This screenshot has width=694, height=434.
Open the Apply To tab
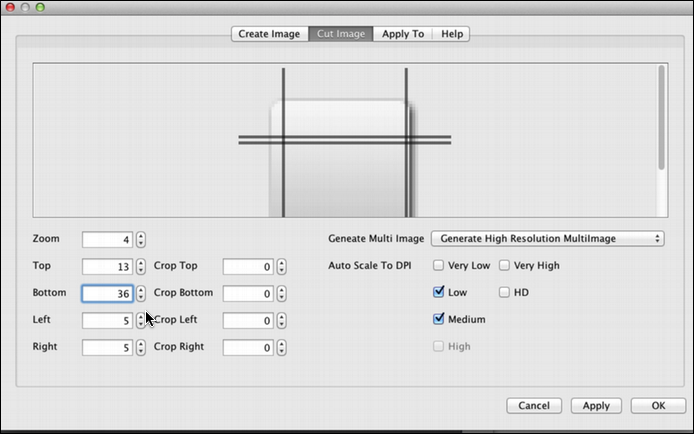(x=403, y=34)
